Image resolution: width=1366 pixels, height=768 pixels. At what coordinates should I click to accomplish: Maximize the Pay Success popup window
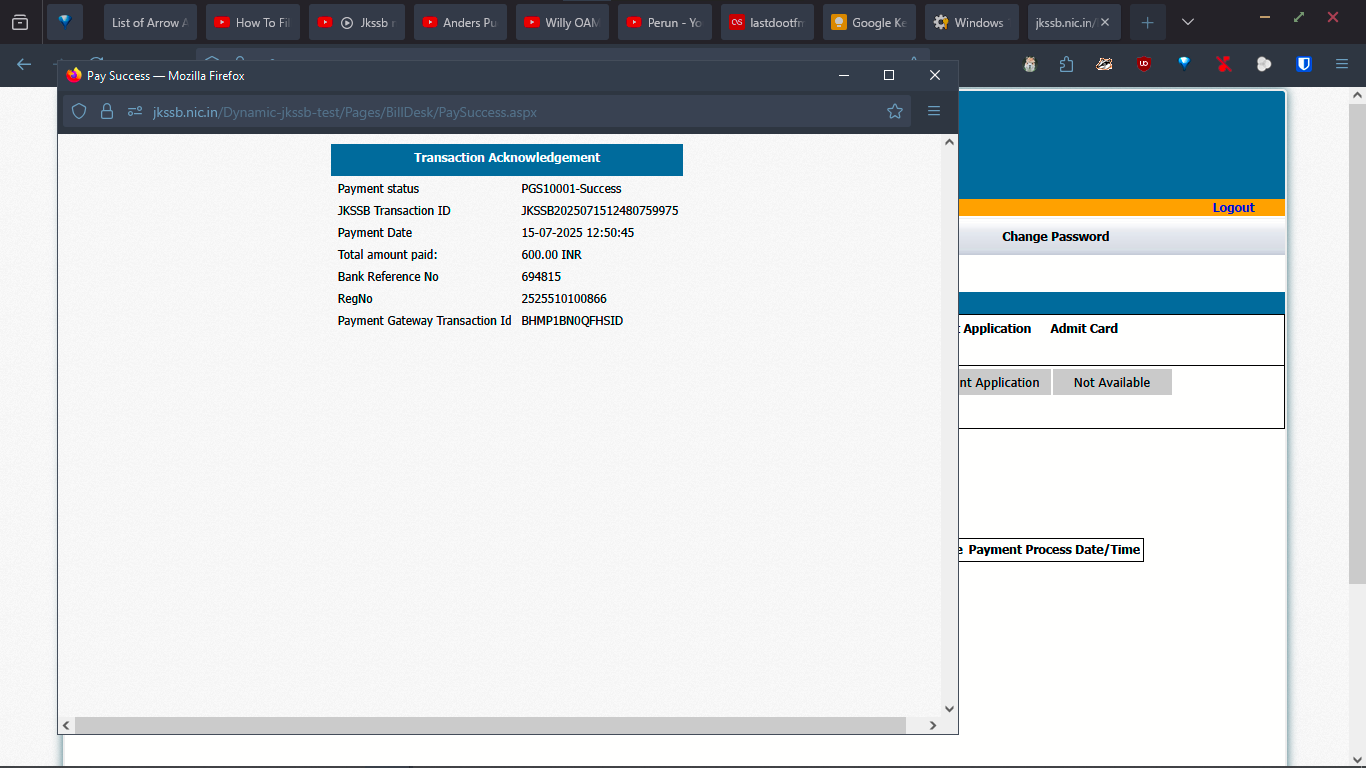pyautogui.click(x=889, y=75)
